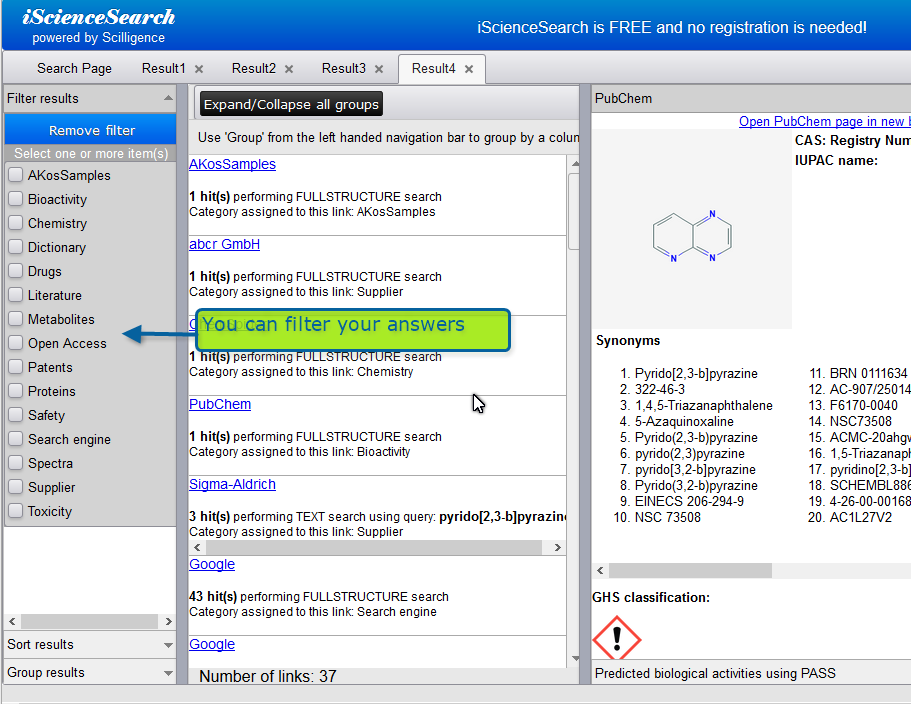Tick the AKosSamples filter checkbox
Image resolution: width=911 pixels, height=704 pixels.
tap(16, 175)
